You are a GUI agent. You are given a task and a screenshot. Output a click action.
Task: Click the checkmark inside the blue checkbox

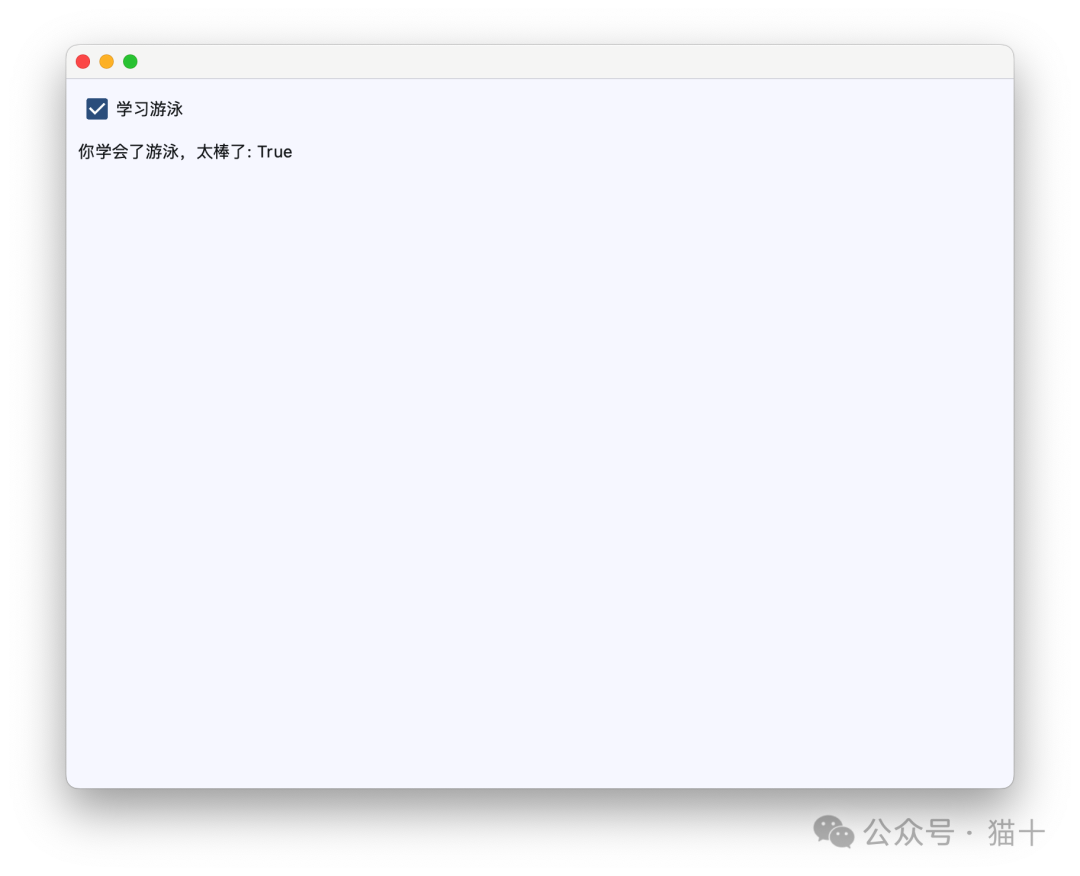coord(96,108)
